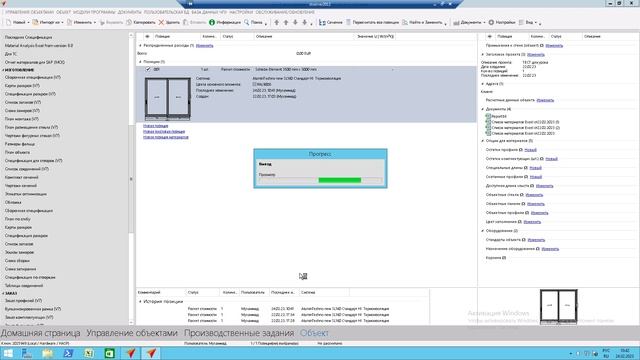The image size is (640, 360).
Task: Open the Импорт из dropdown arrow
Action: pyautogui.click(x=62, y=22)
